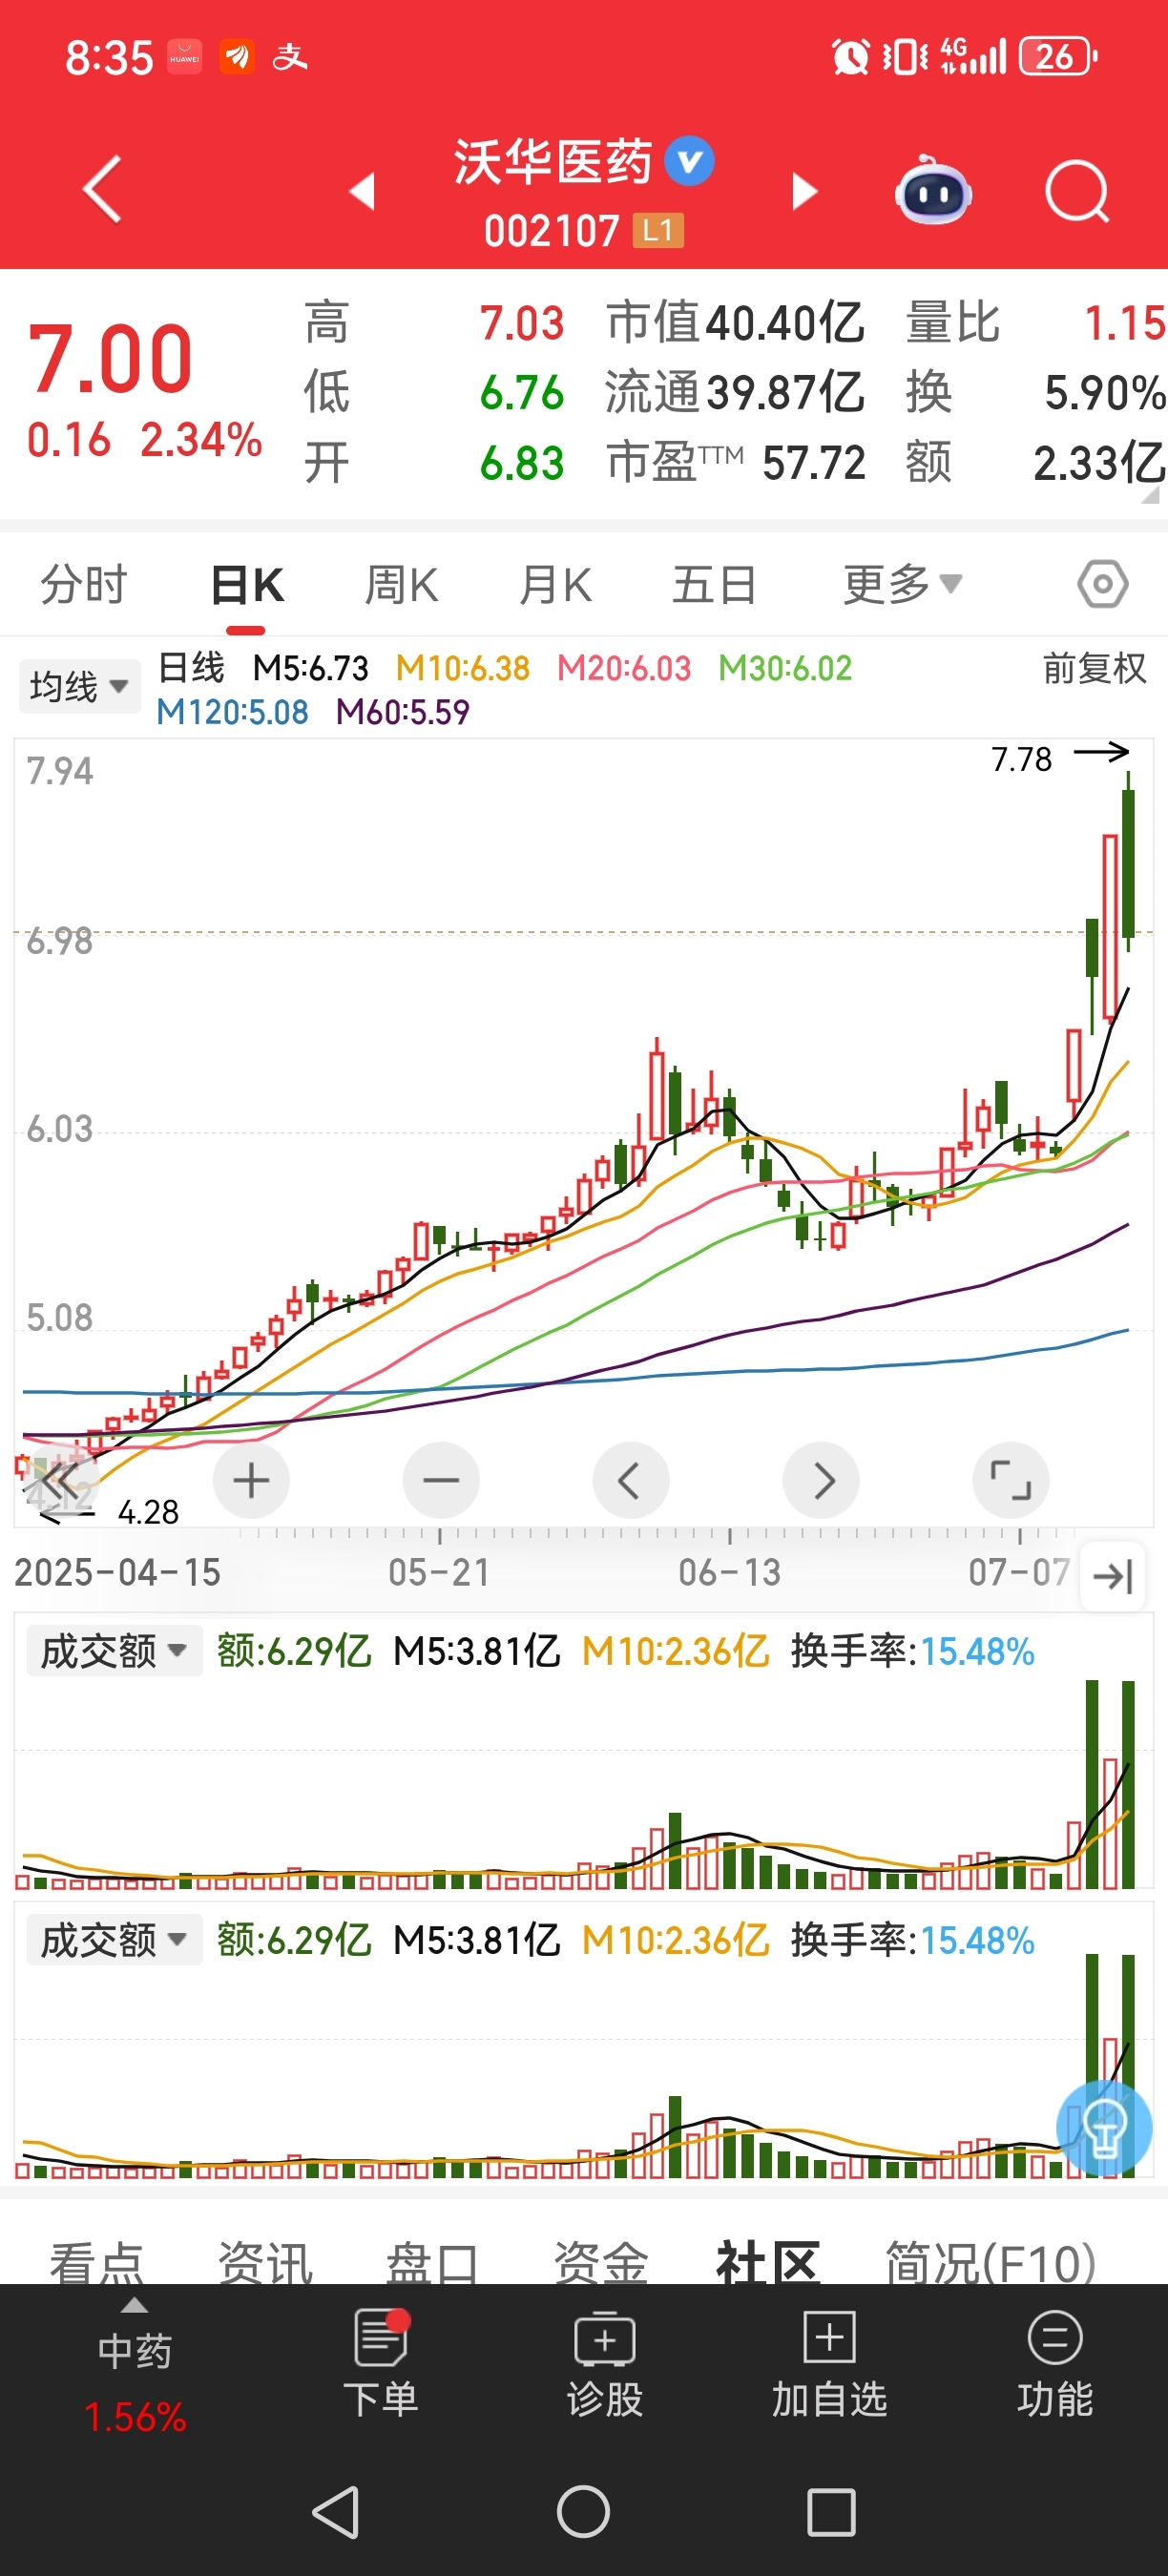Switch to 月K tab
The width and height of the screenshot is (1168, 2576).
point(556,584)
